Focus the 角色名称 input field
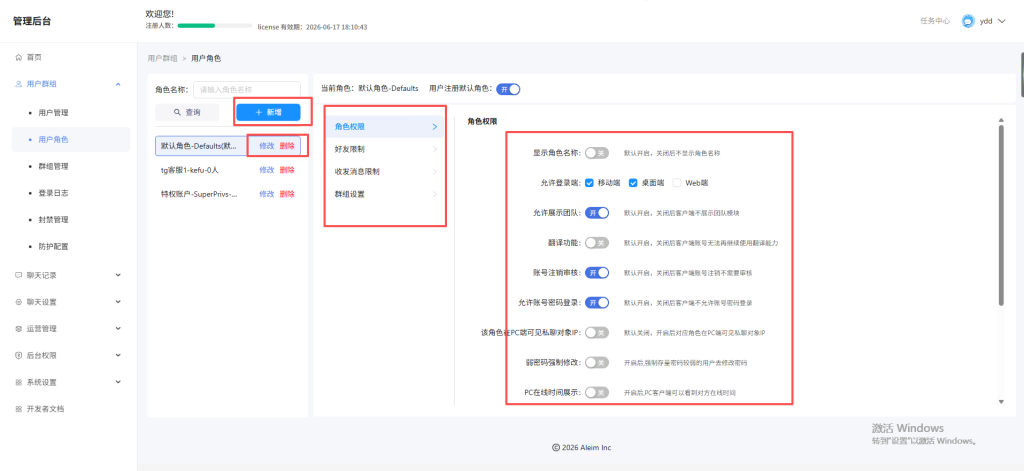 coord(247,89)
